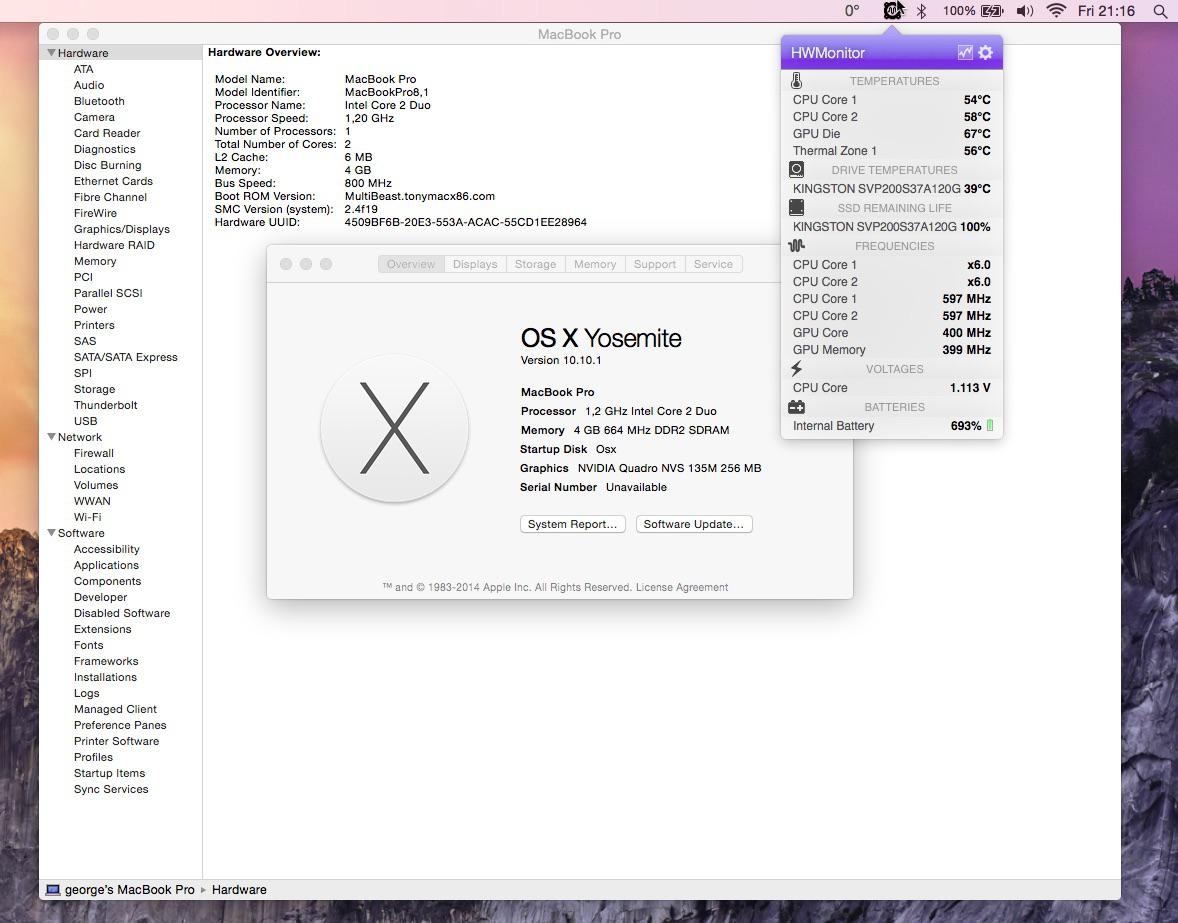Select Graphics/Displays in the sidebar
The width and height of the screenshot is (1178, 923).
(x=121, y=229)
